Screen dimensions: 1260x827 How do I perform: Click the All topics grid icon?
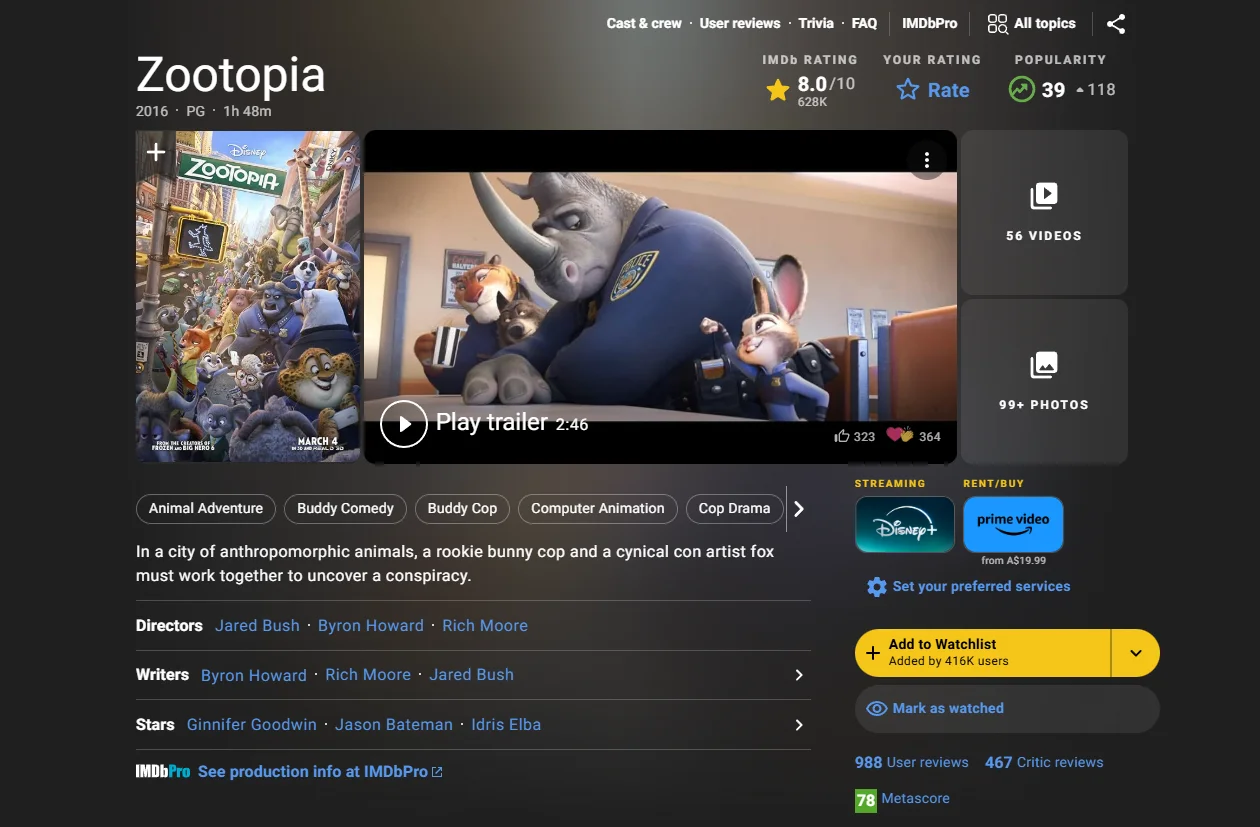point(997,23)
